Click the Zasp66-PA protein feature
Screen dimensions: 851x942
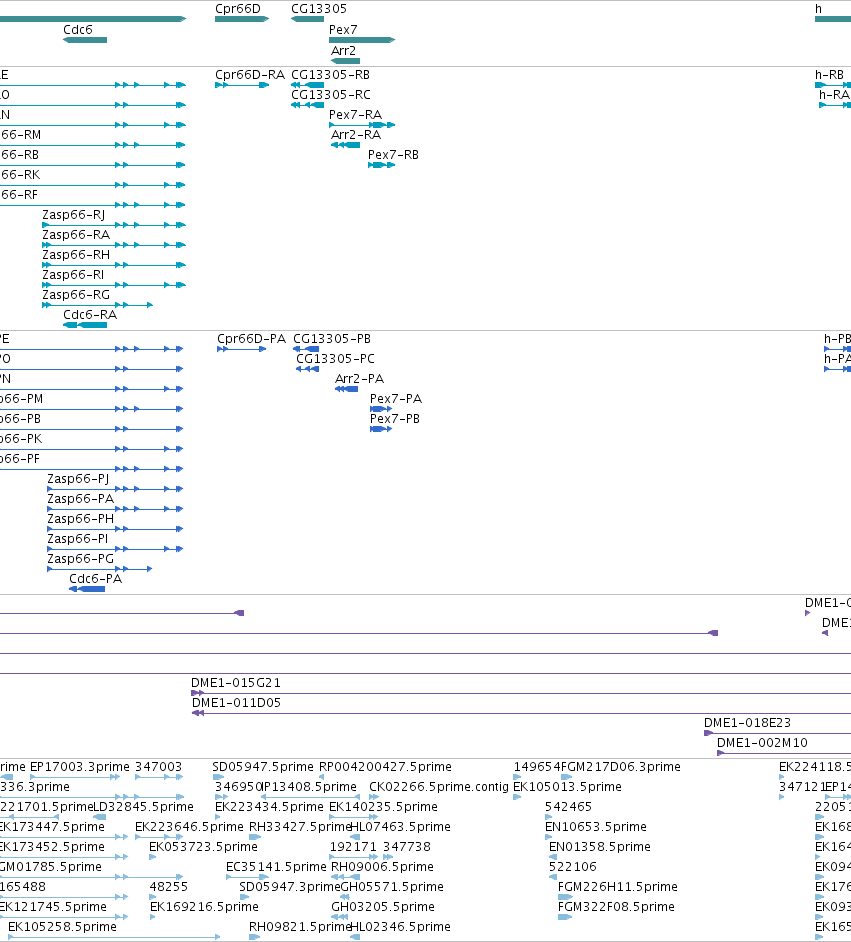(115, 509)
